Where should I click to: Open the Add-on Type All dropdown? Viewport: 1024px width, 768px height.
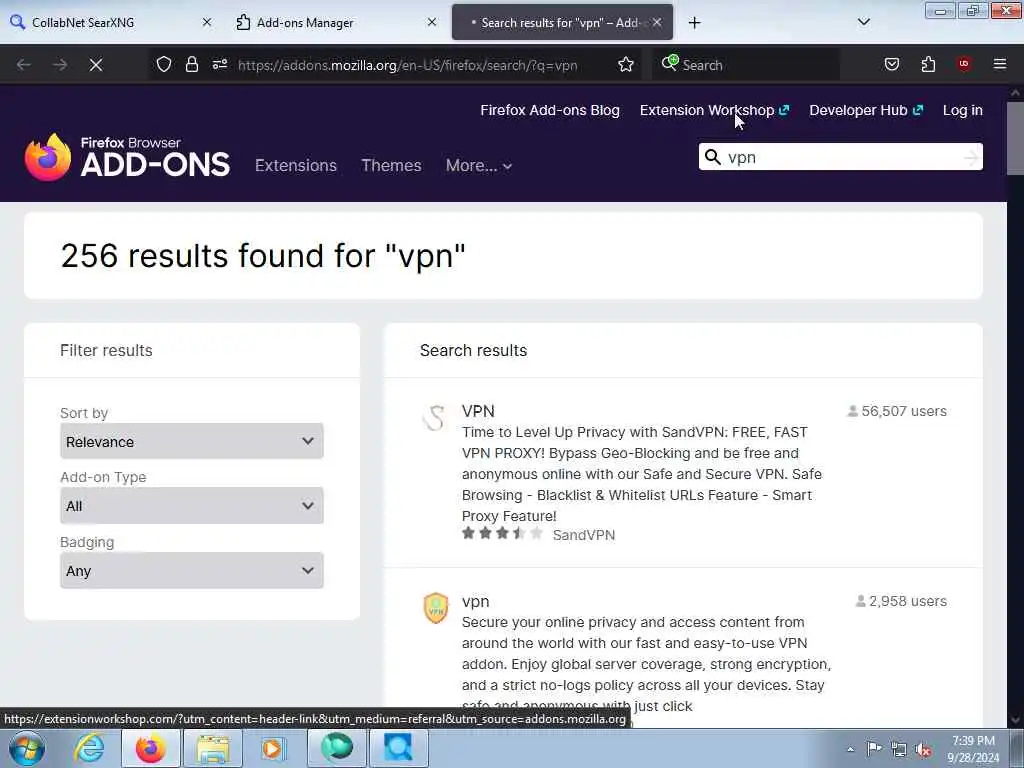(x=191, y=505)
